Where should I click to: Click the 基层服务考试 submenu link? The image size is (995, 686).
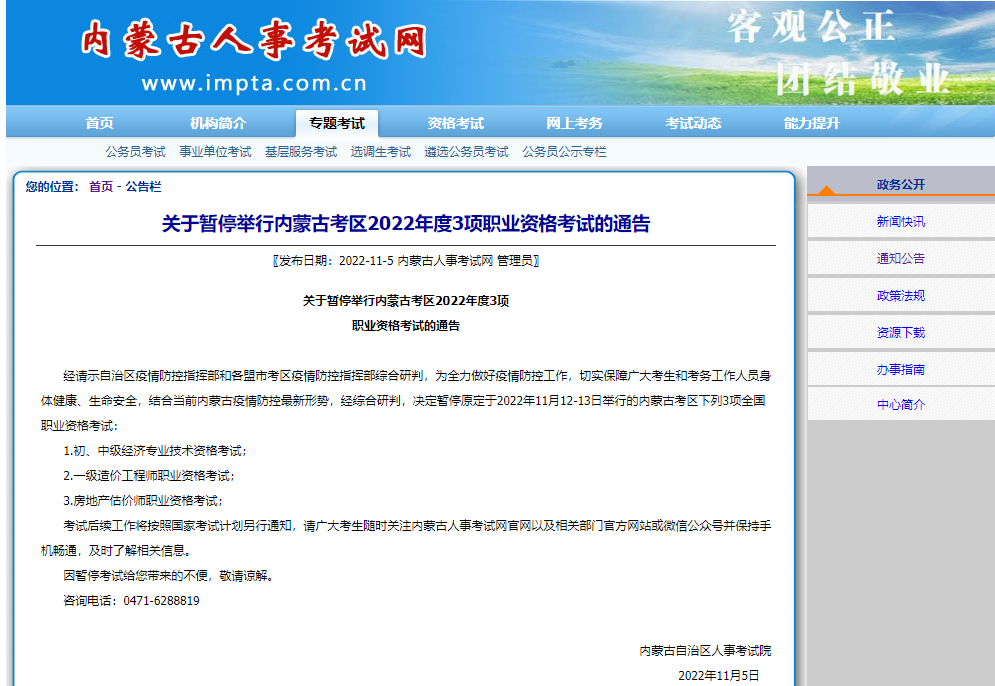[x=301, y=152]
